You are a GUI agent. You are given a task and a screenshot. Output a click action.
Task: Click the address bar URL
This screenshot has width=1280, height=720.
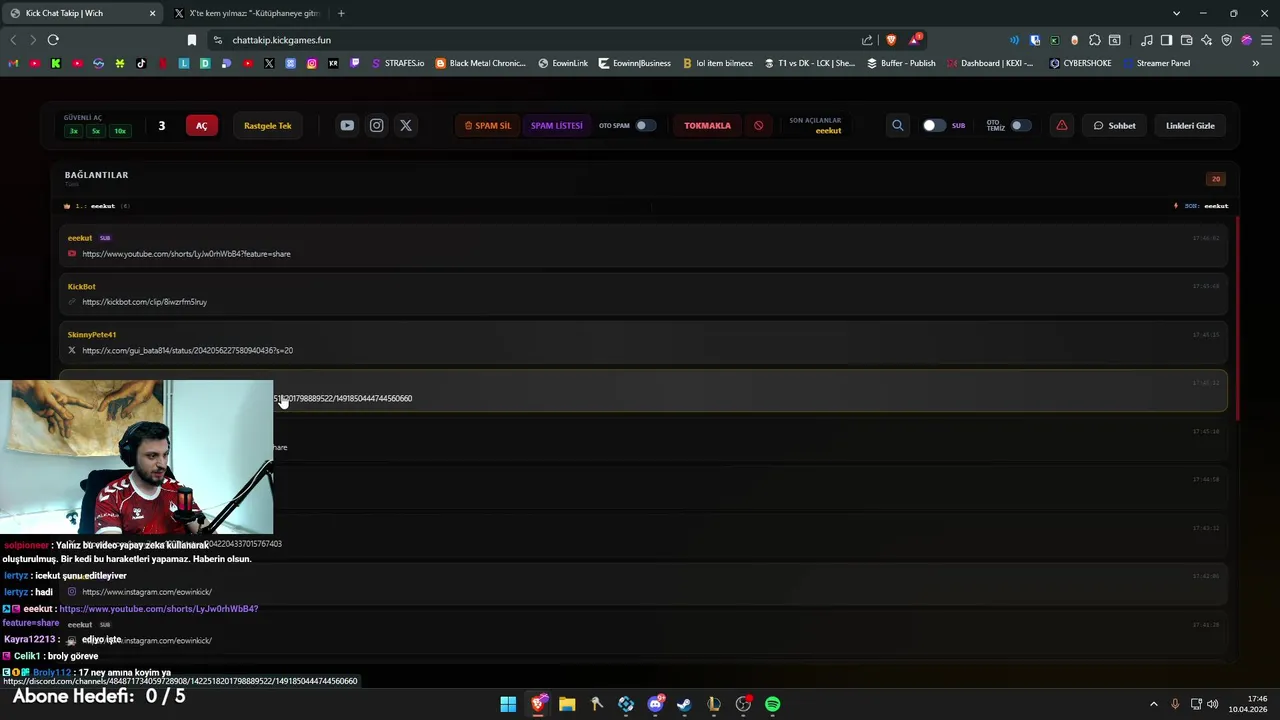point(282,40)
